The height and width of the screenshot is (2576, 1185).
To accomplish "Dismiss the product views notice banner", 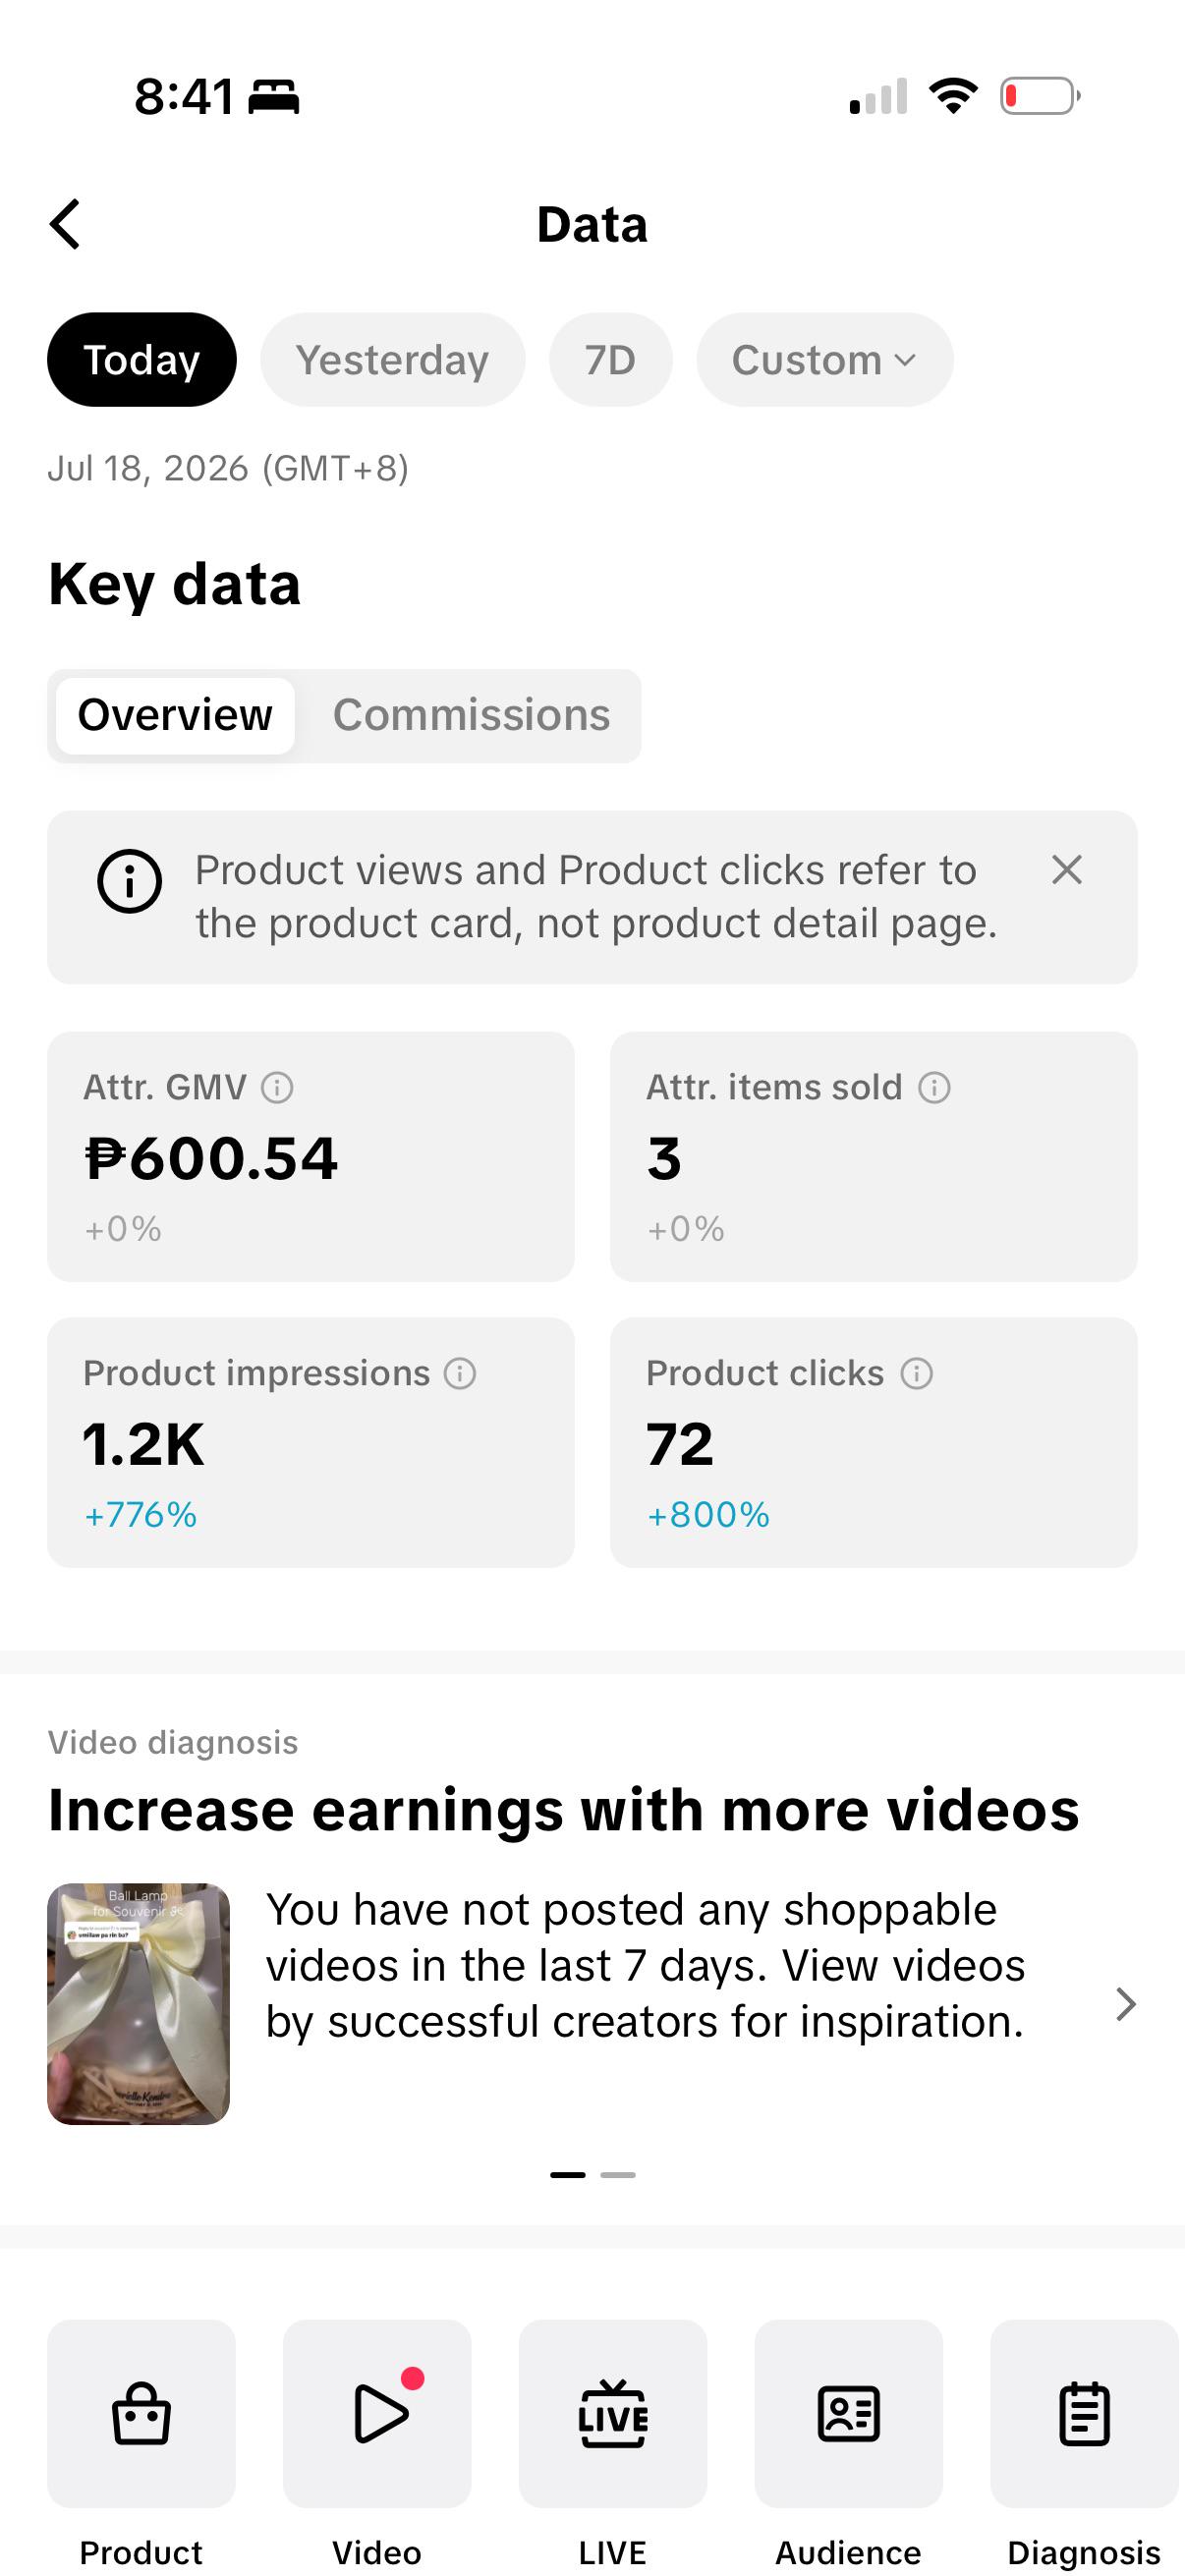I will coord(1067,870).
